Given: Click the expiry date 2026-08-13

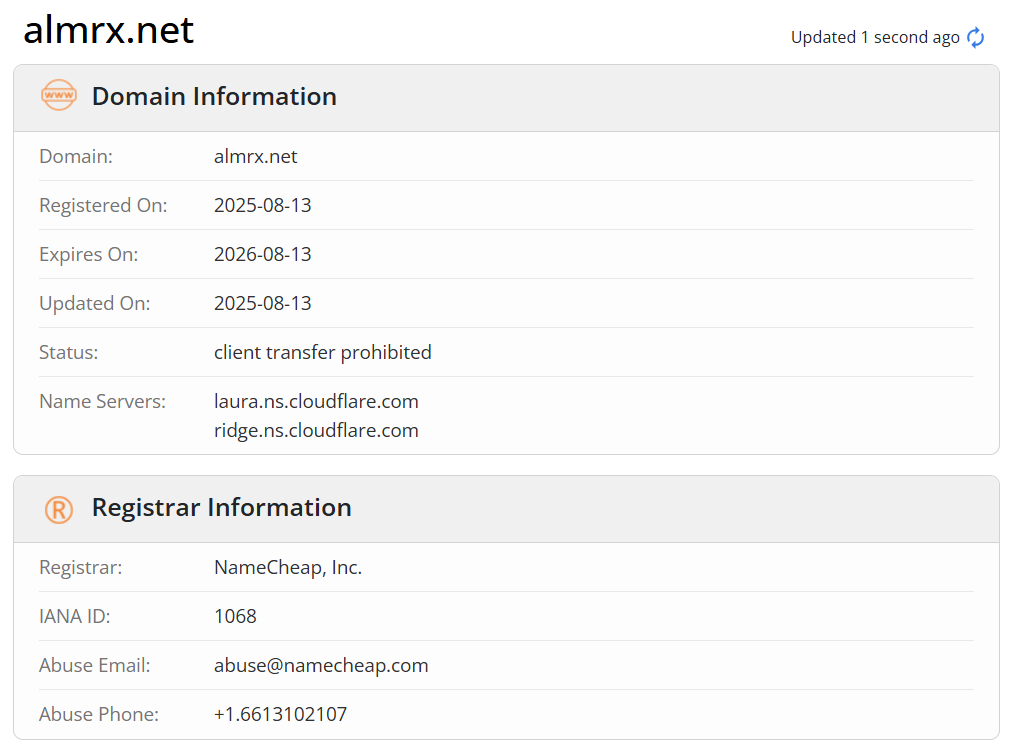Looking at the screenshot, I should click(x=263, y=255).
